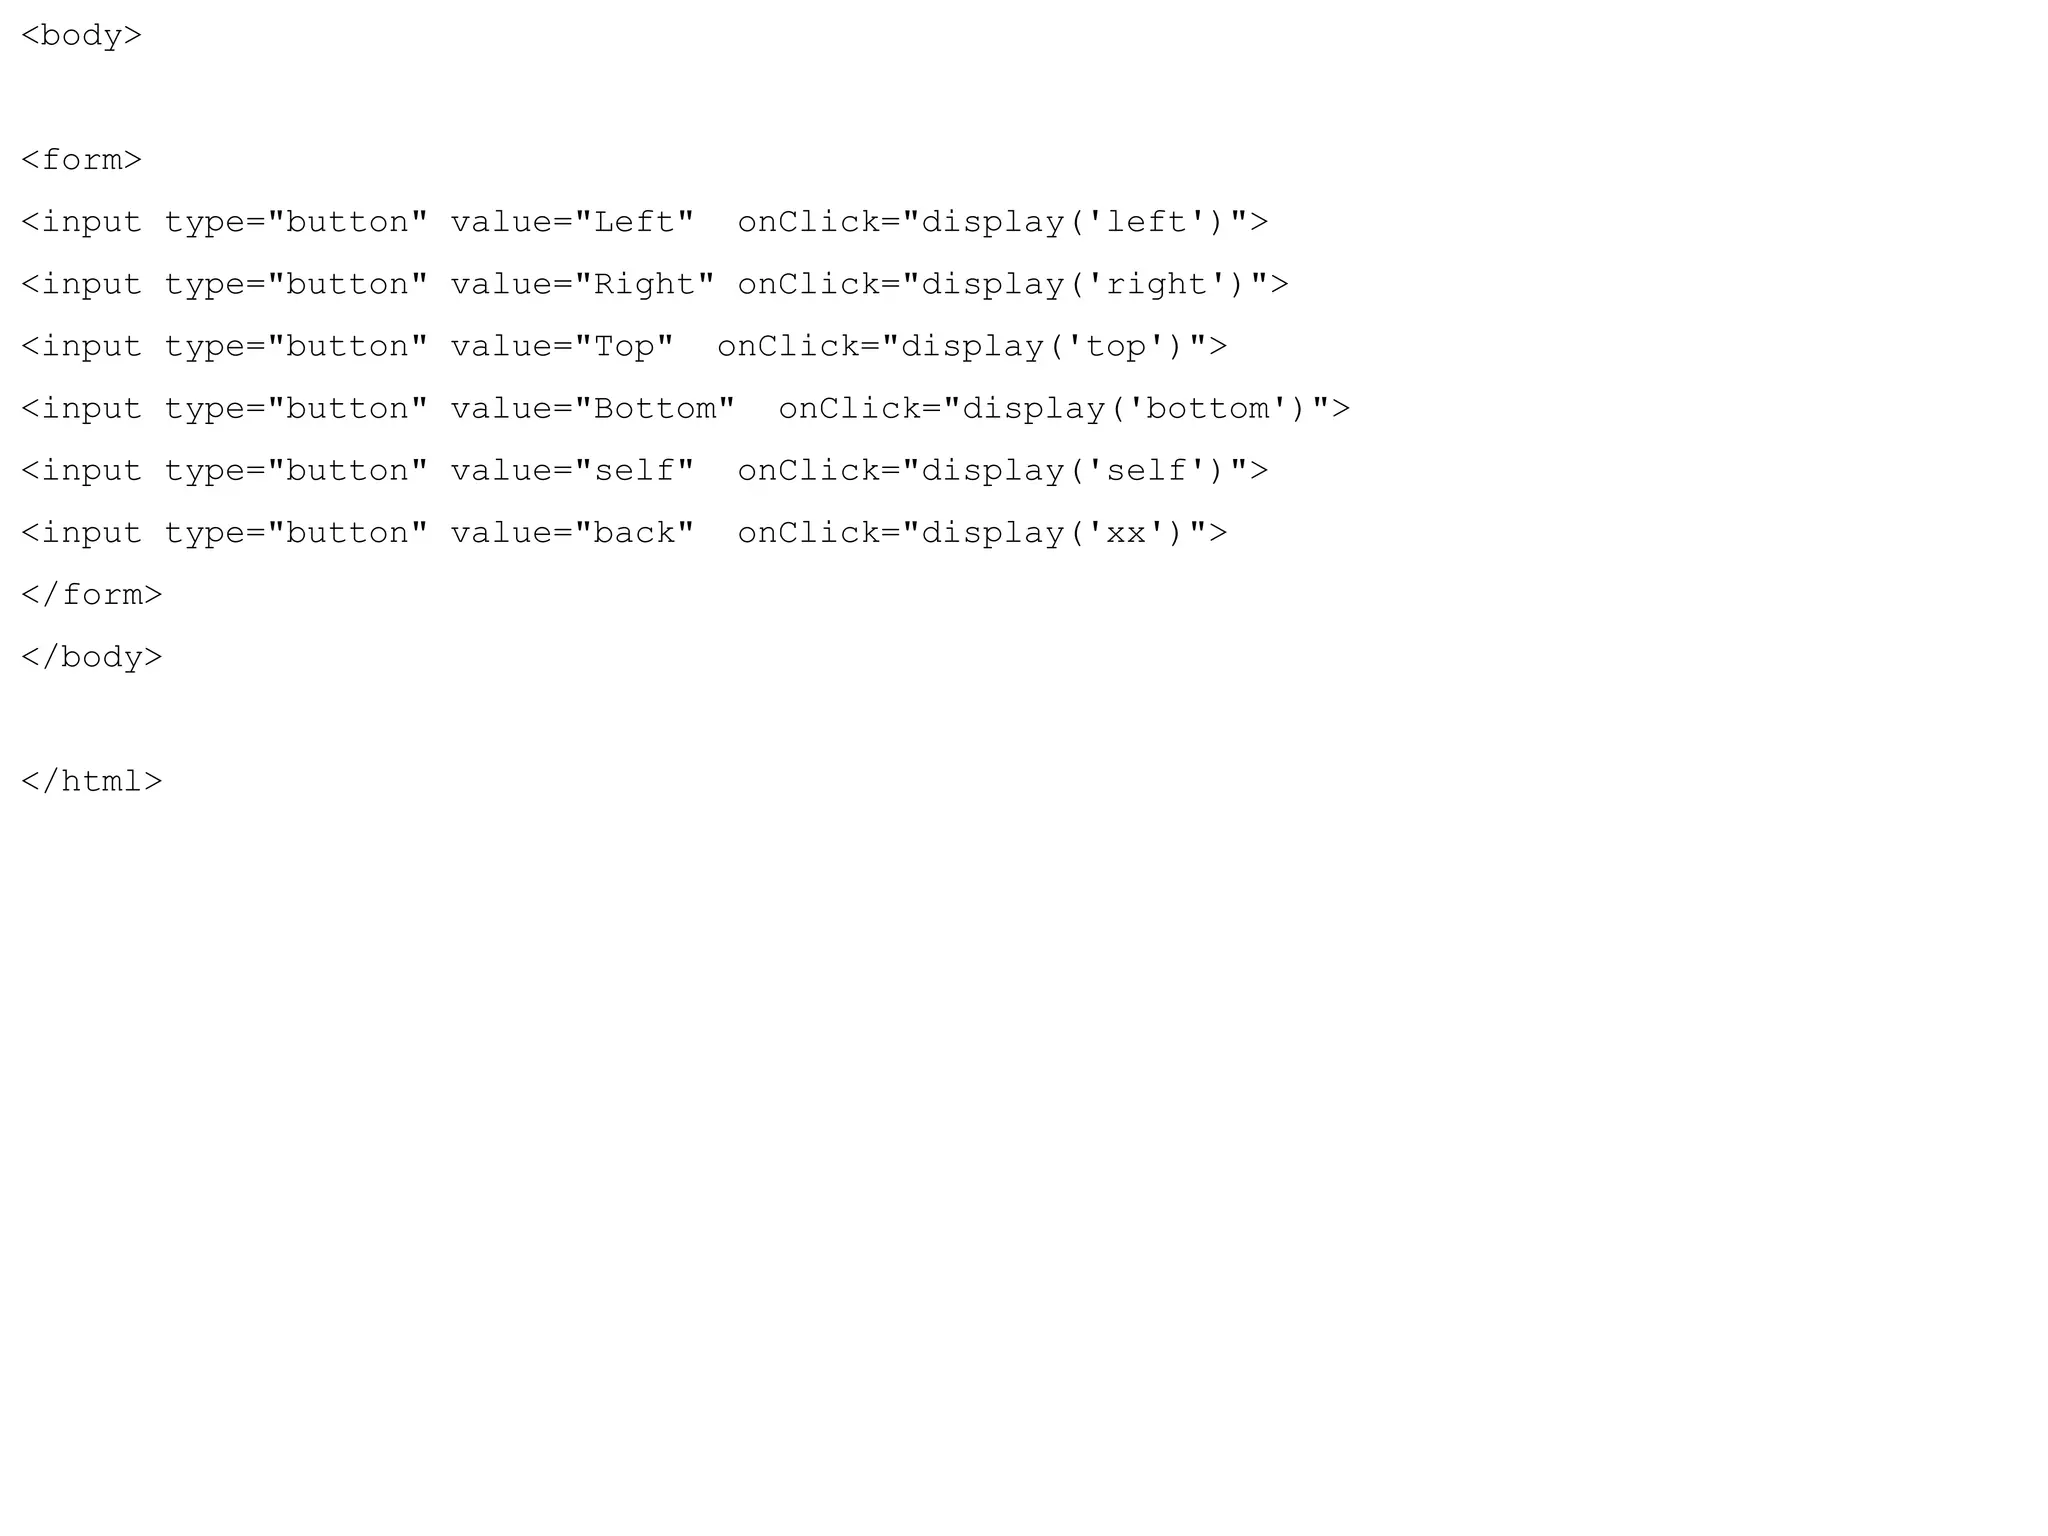The height and width of the screenshot is (1536, 2048).
Task: Click the value "back" attribute text
Action: coord(573,533)
